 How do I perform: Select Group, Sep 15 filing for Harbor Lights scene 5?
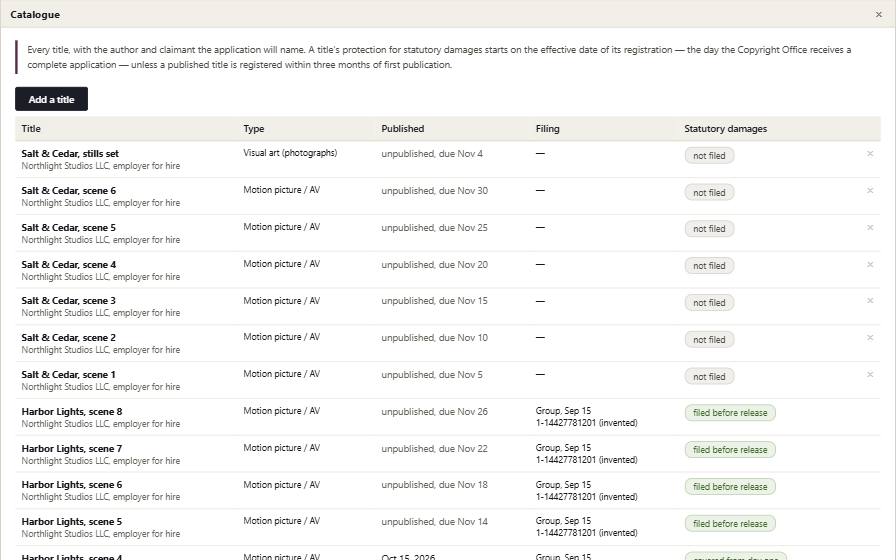[586, 527]
